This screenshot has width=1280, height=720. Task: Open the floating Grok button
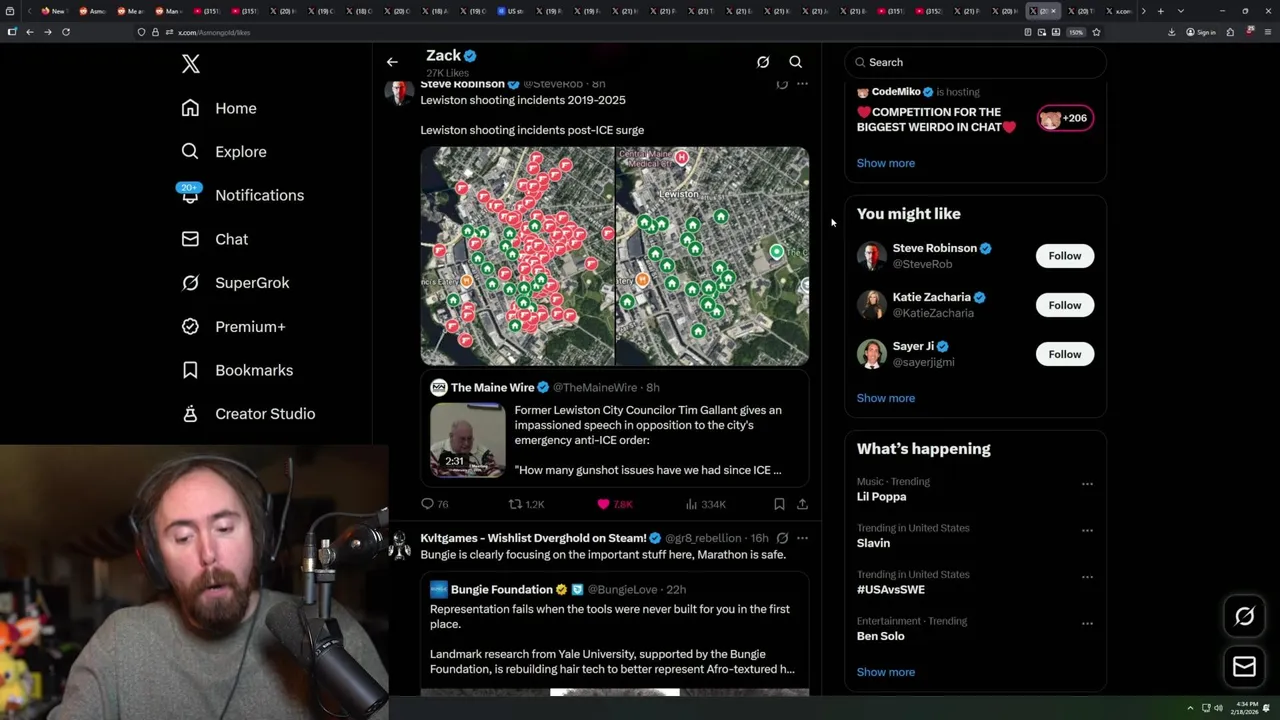tap(1244, 617)
